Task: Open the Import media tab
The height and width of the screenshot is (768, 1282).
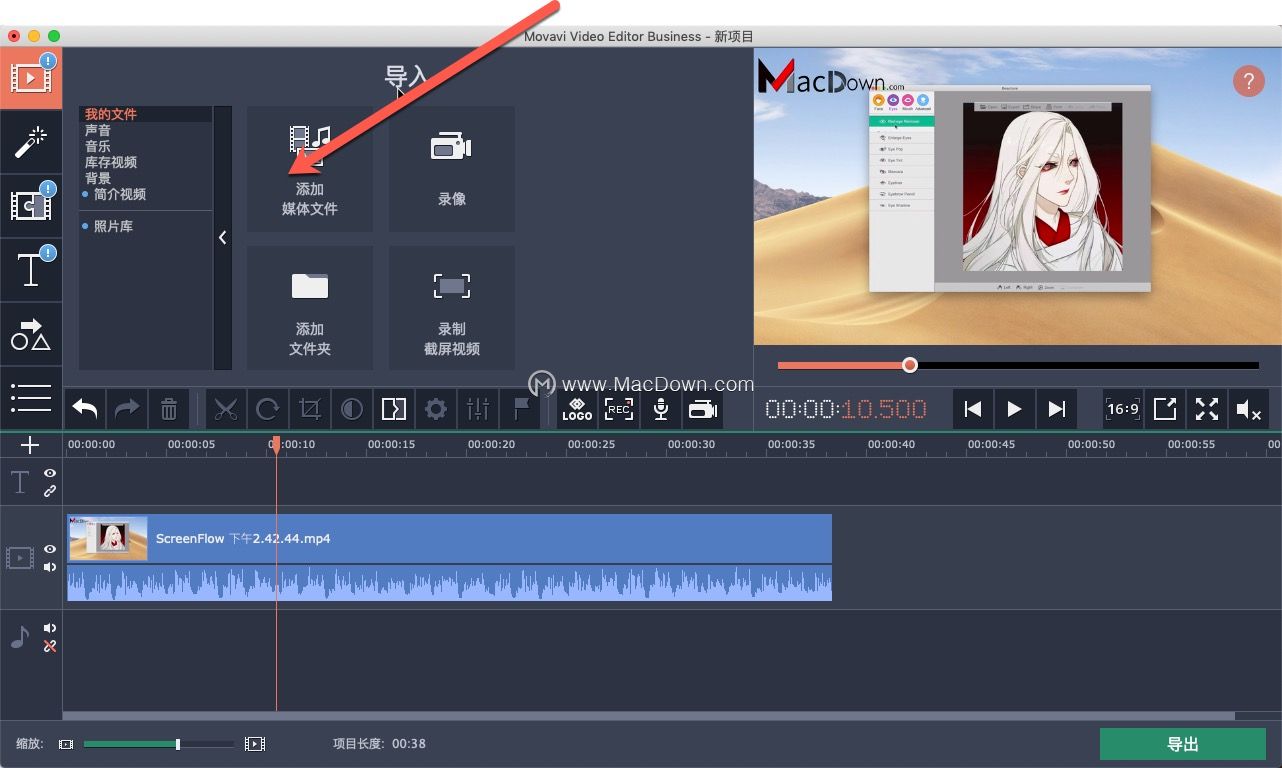Action: point(31,78)
